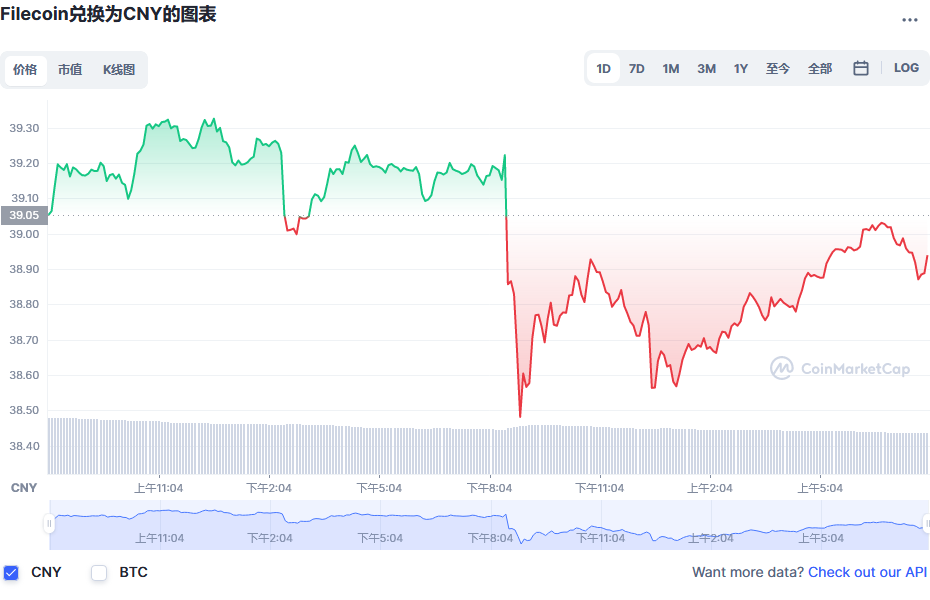The image size is (930, 600).
Task: Click the 38.40 price axis label
Action: pyautogui.click(x=24, y=446)
